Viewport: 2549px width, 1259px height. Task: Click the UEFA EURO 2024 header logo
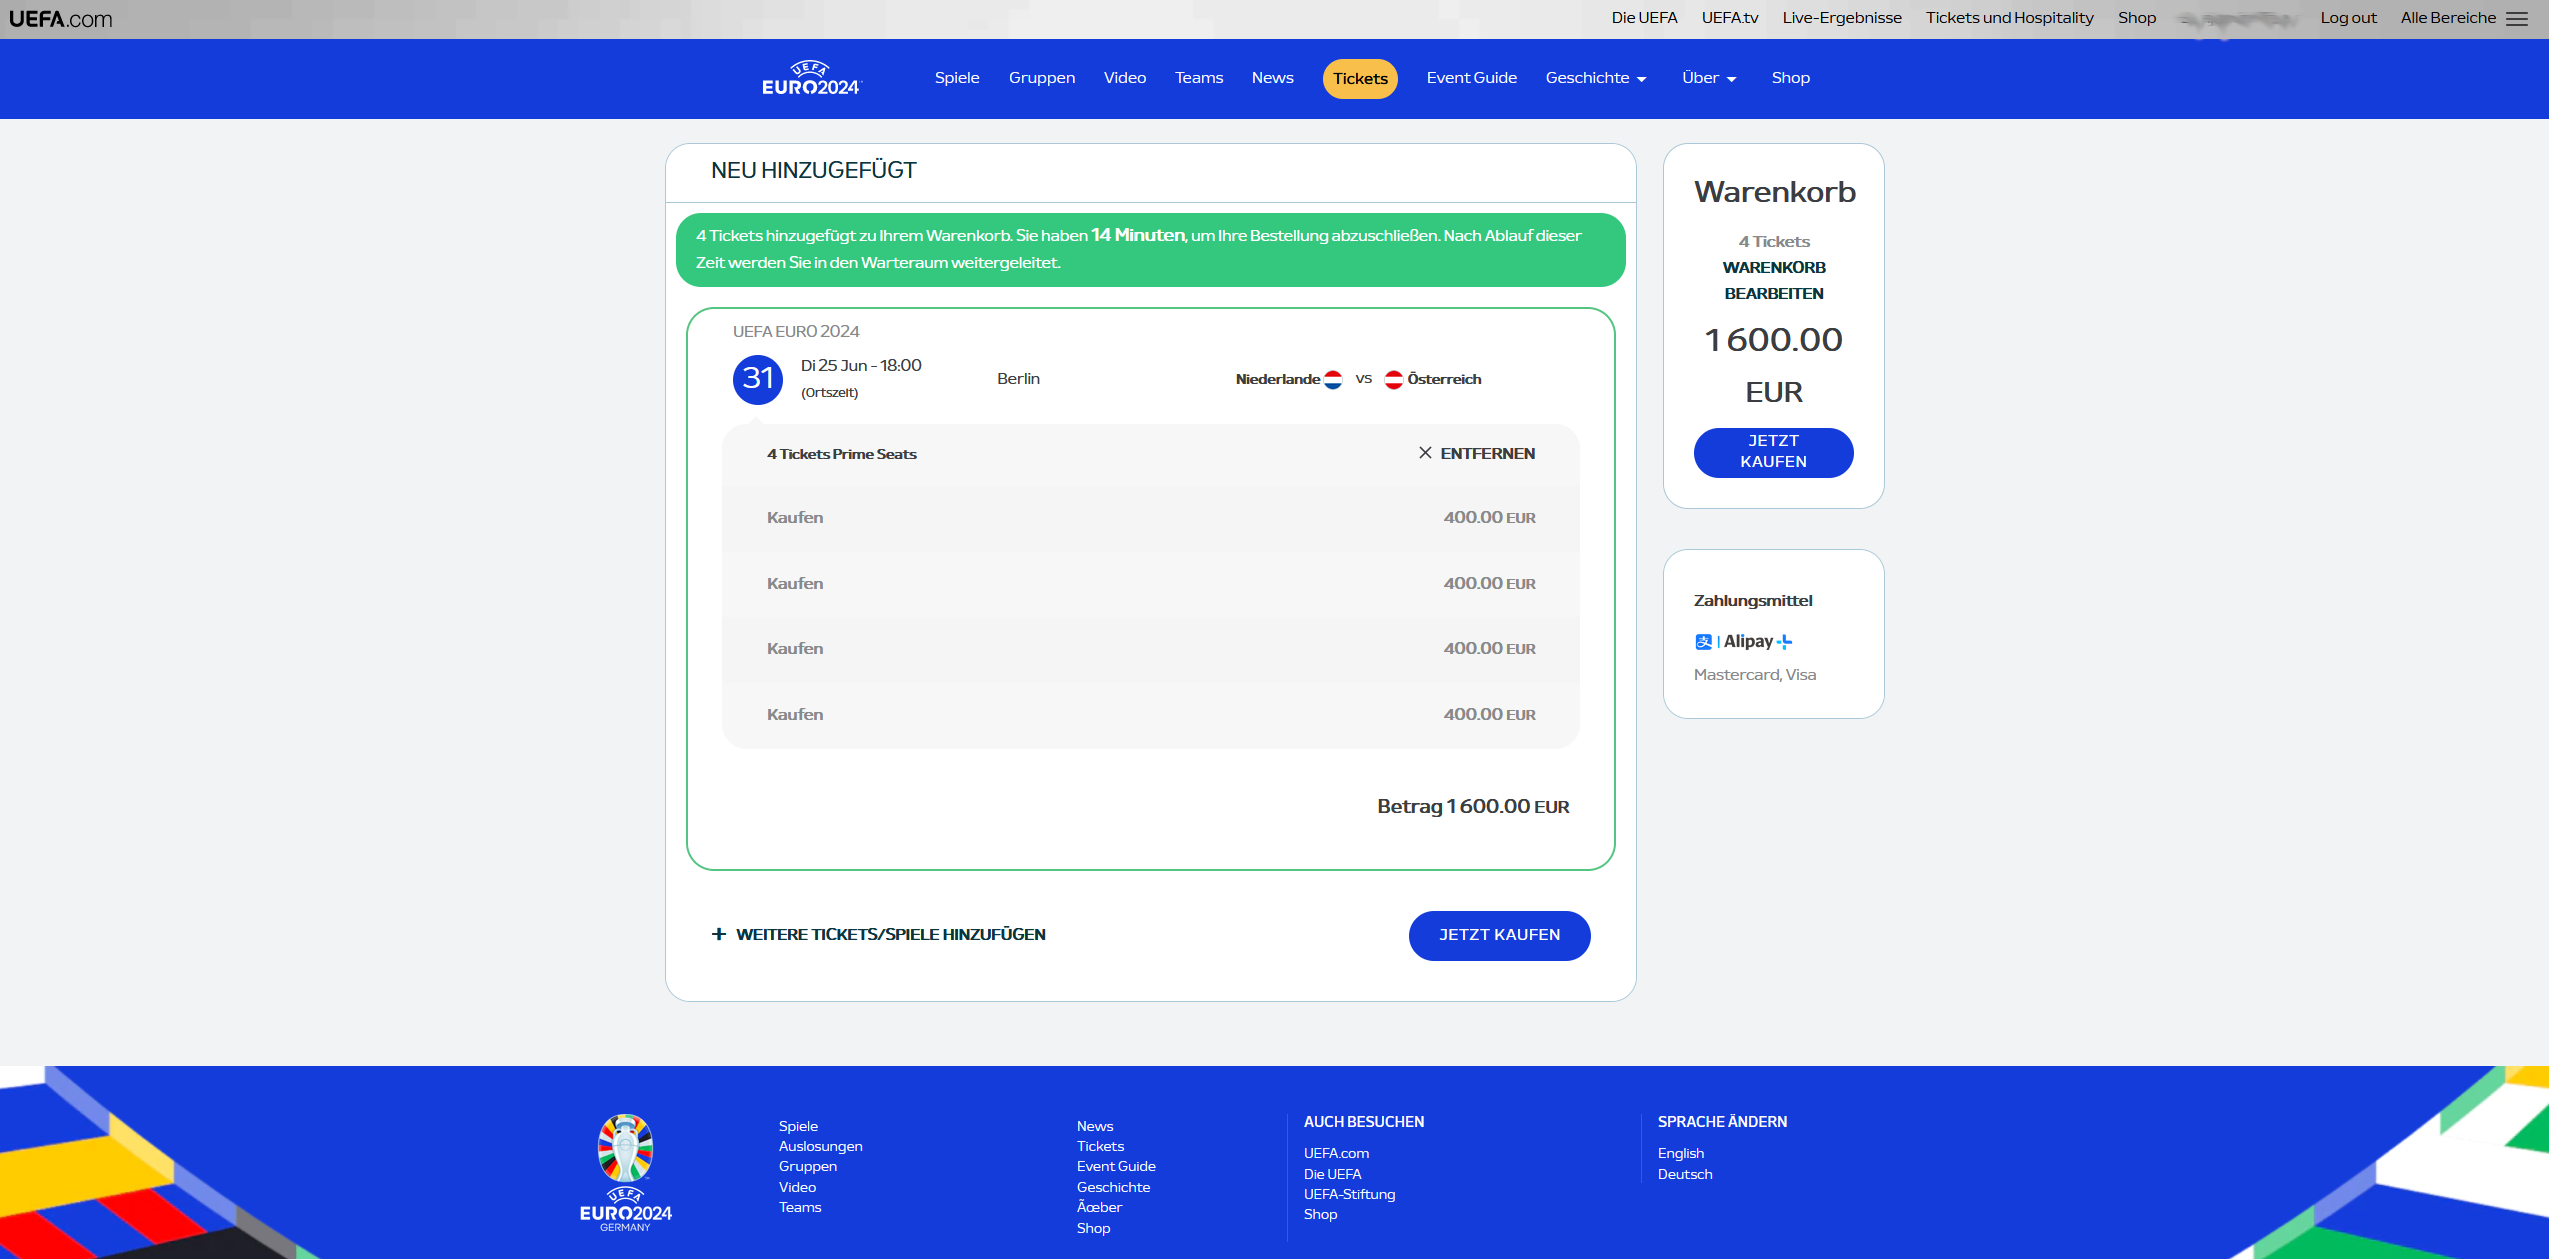810,79
